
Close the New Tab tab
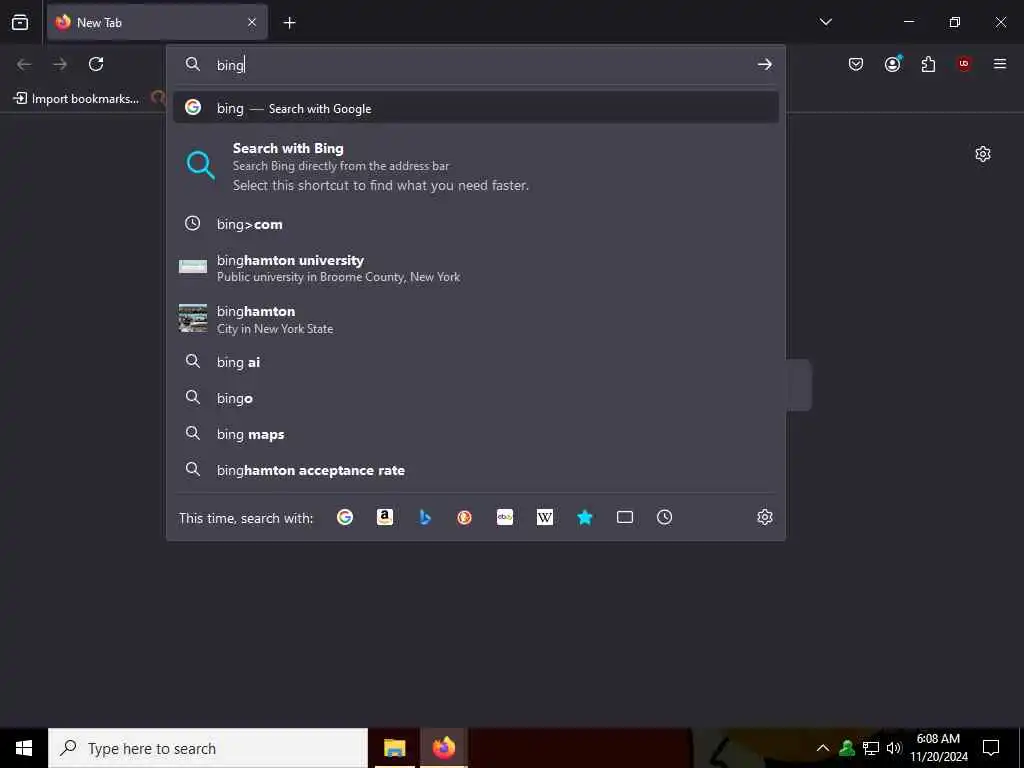click(251, 22)
